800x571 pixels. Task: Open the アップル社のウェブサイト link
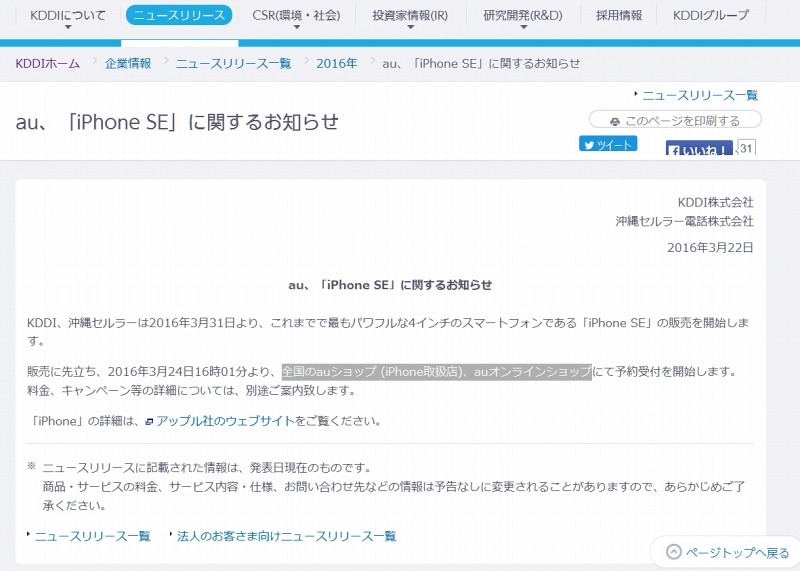(x=226, y=421)
